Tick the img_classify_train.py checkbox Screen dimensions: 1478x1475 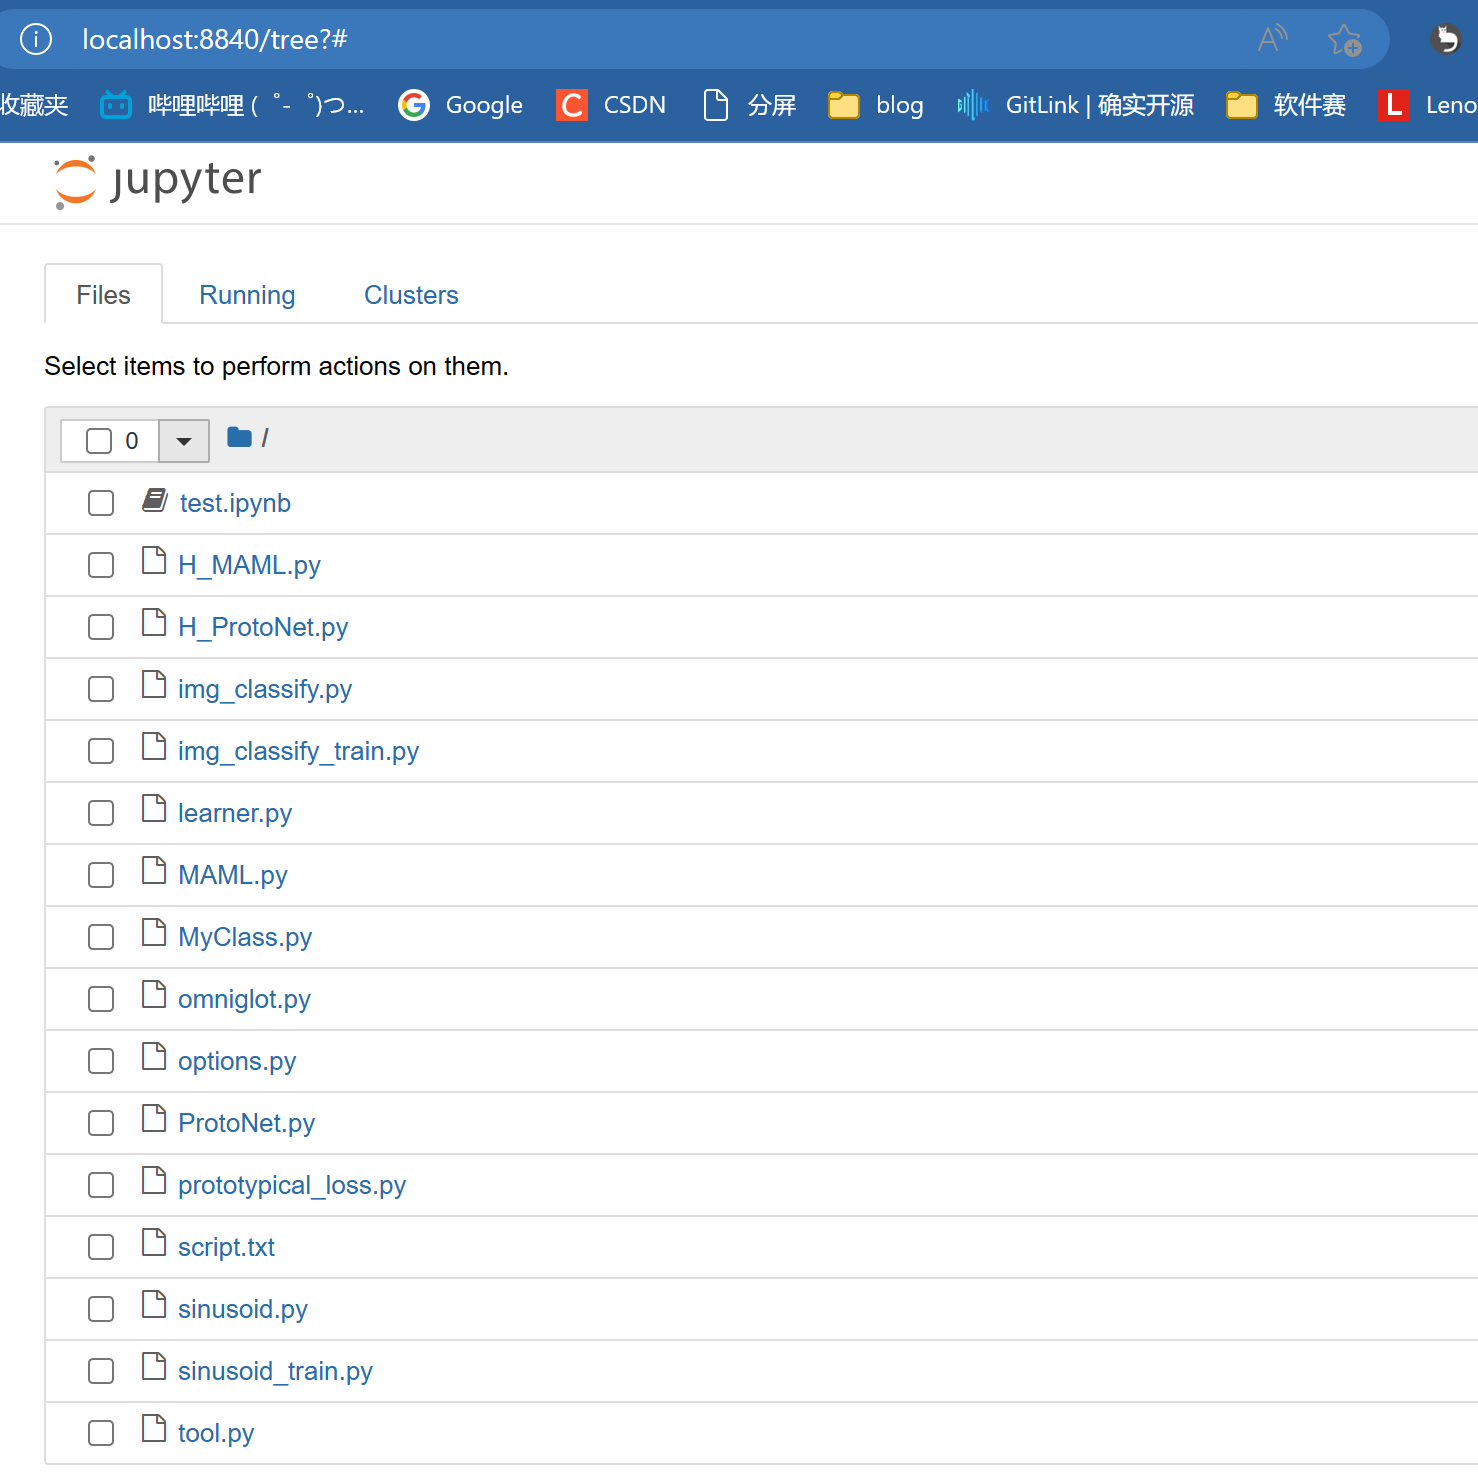(x=101, y=751)
